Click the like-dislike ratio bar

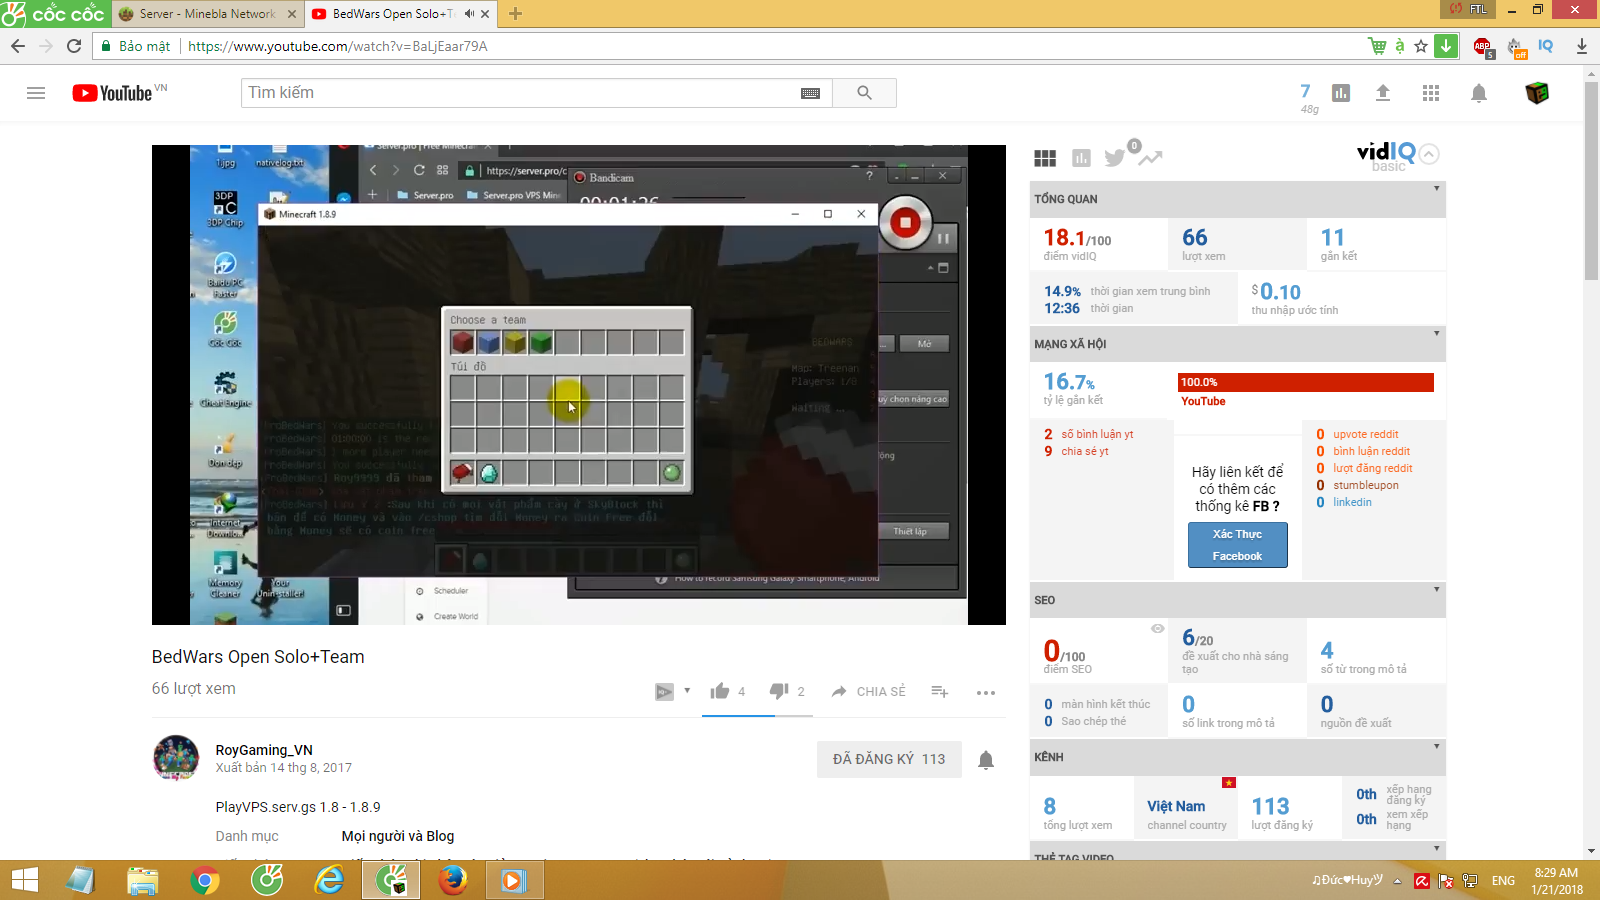click(758, 716)
